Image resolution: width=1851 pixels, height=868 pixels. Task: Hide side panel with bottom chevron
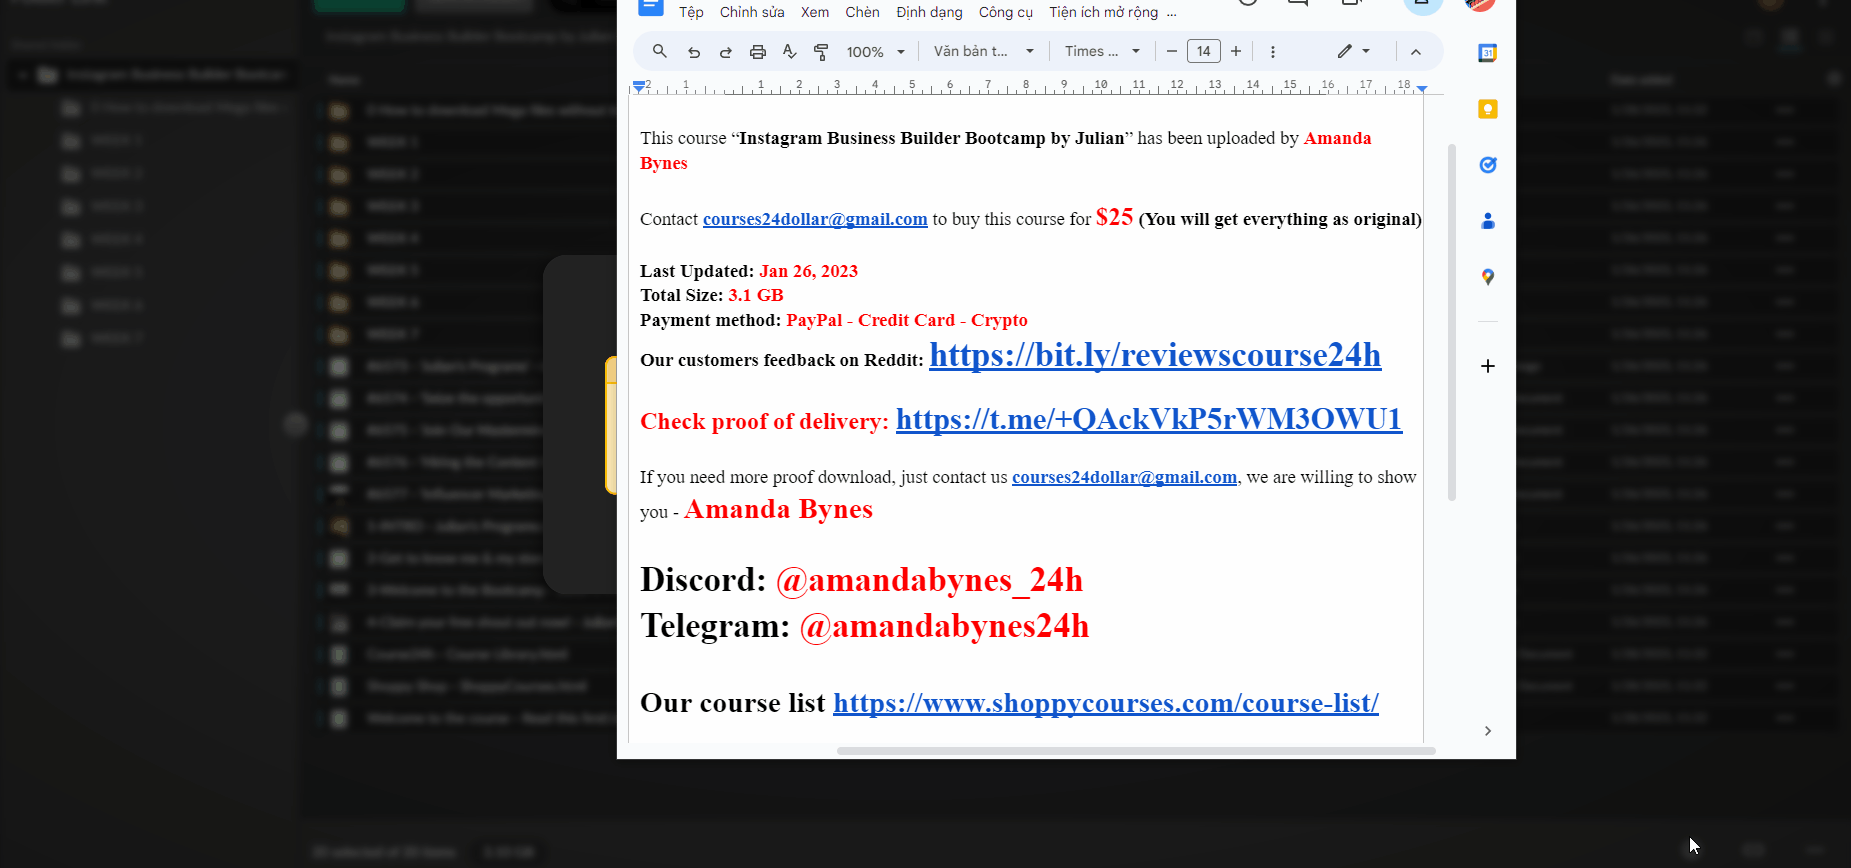tap(1487, 731)
